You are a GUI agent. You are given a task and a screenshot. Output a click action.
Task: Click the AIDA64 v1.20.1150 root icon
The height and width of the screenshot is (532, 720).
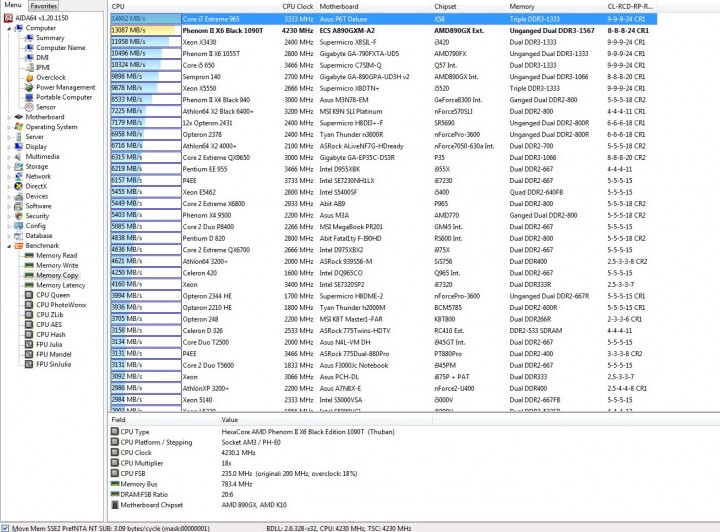[8, 18]
